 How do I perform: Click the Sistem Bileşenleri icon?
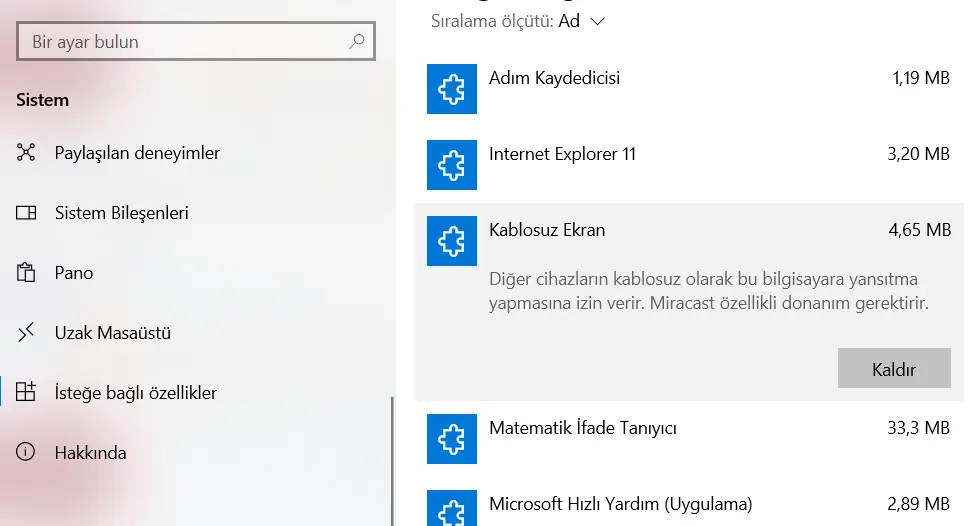(26, 213)
